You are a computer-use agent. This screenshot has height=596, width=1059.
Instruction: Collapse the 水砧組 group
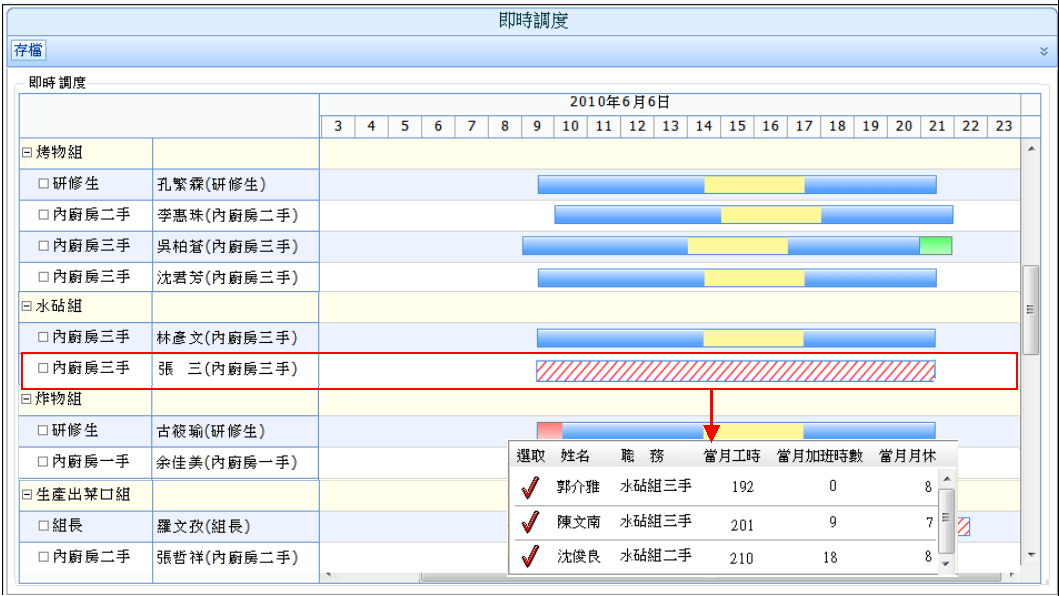coord(25,307)
